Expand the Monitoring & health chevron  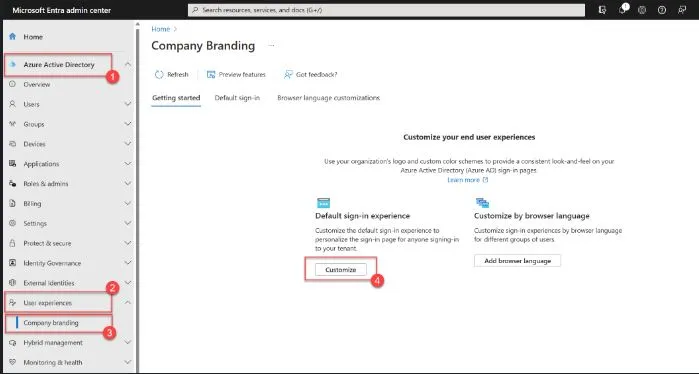pos(128,362)
